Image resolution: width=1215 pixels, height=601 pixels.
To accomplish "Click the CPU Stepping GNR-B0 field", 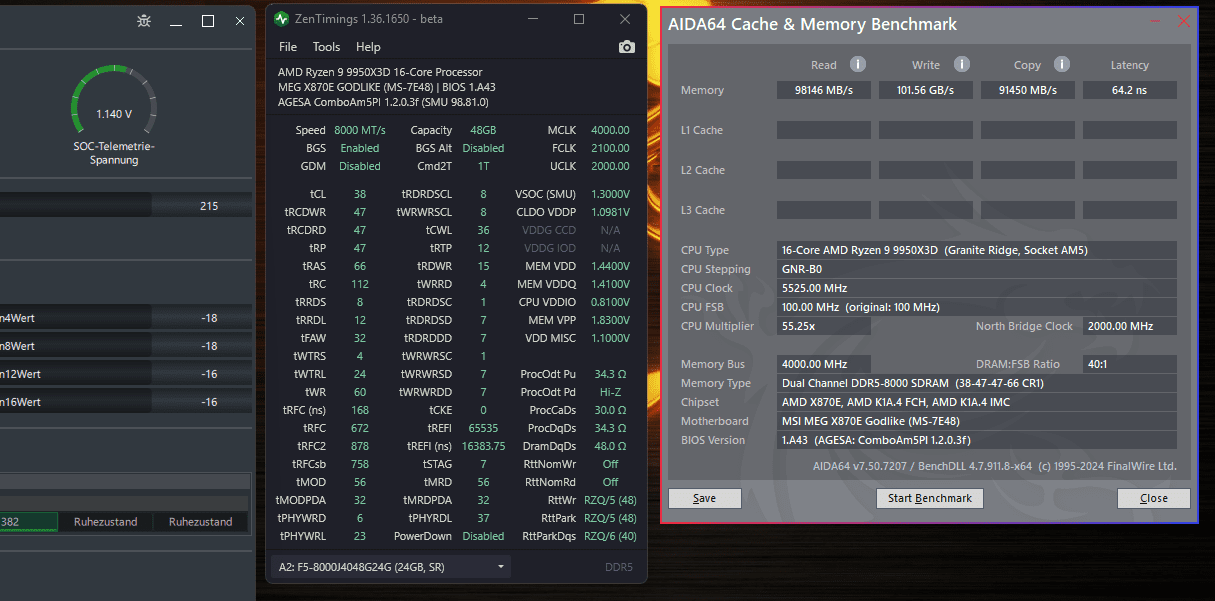I will (x=977, y=269).
